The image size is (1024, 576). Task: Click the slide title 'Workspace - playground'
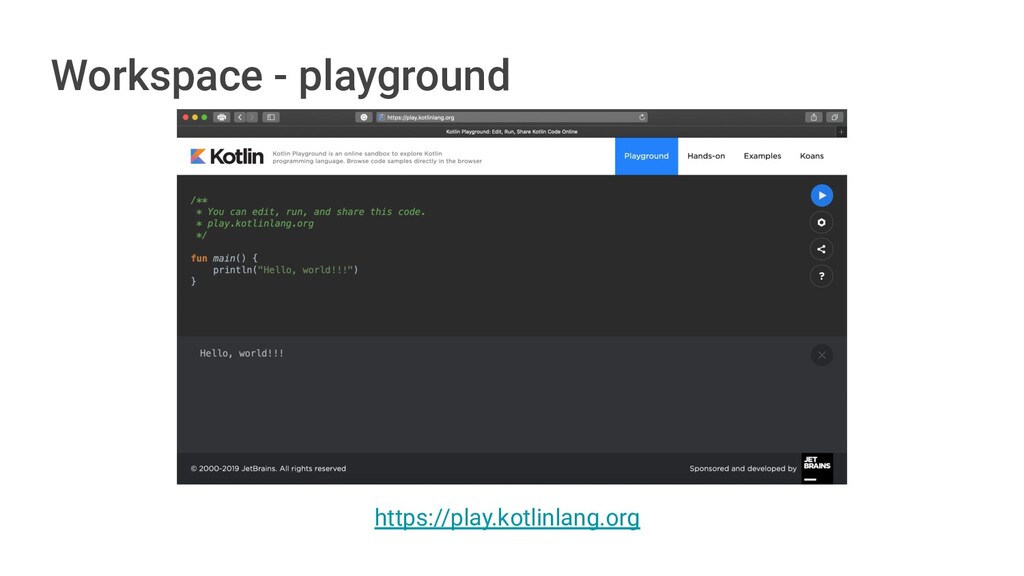pos(280,76)
